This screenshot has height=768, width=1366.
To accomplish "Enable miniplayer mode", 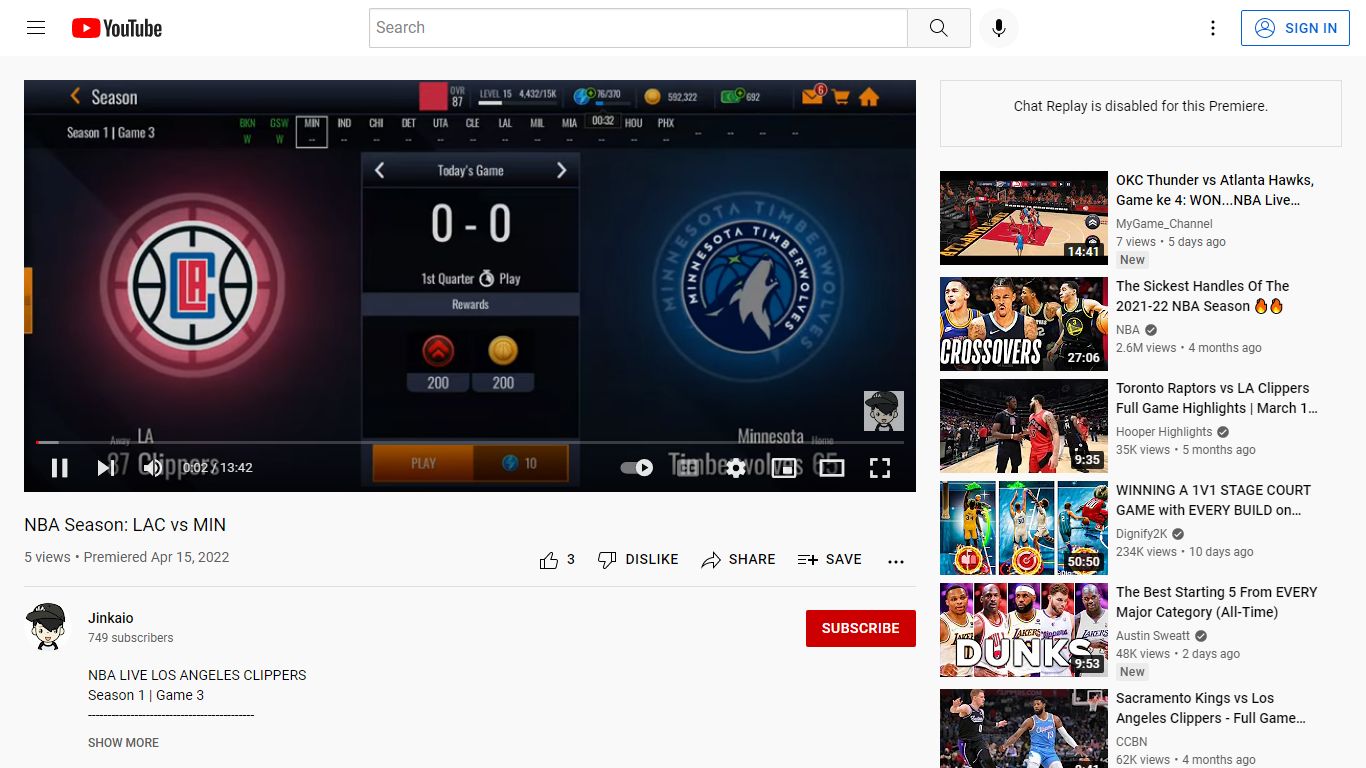I will click(784, 467).
